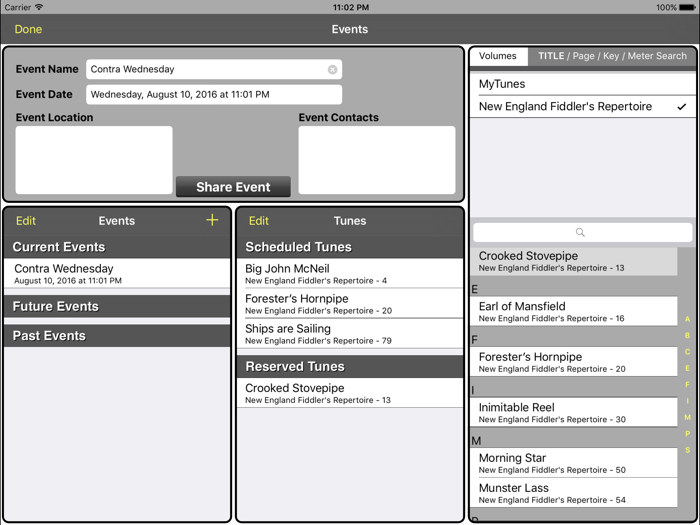Click the Share Event button
The width and height of the screenshot is (700, 525).
click(233, 187)
